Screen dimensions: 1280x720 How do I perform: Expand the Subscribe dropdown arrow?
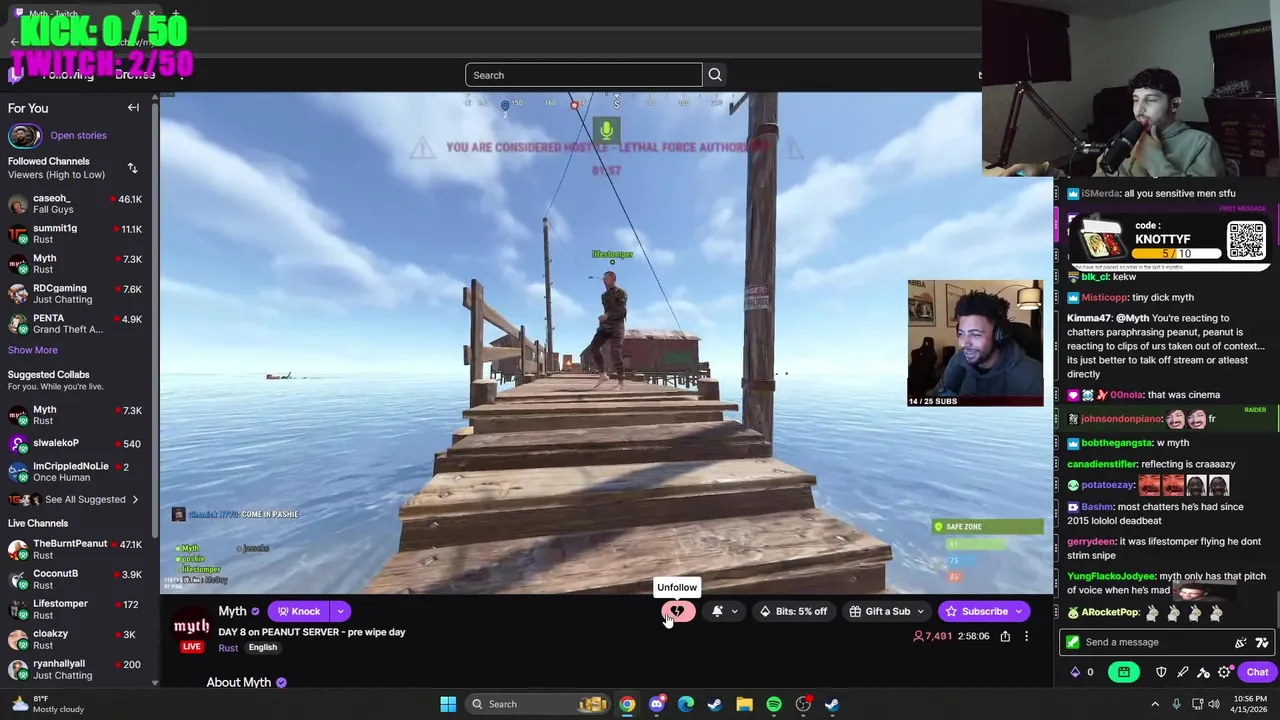coord(1019,611)
